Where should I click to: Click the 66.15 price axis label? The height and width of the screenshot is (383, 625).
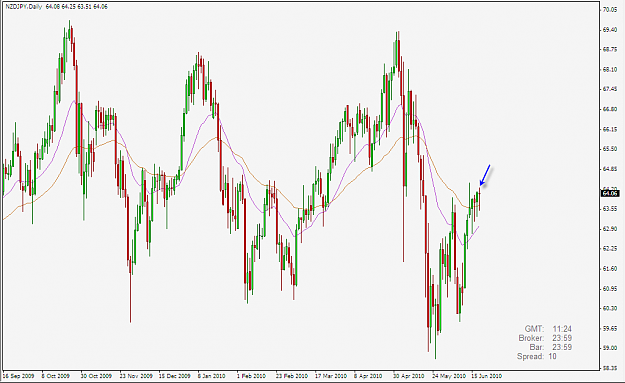pyautogui.click(x=610, y=130)
